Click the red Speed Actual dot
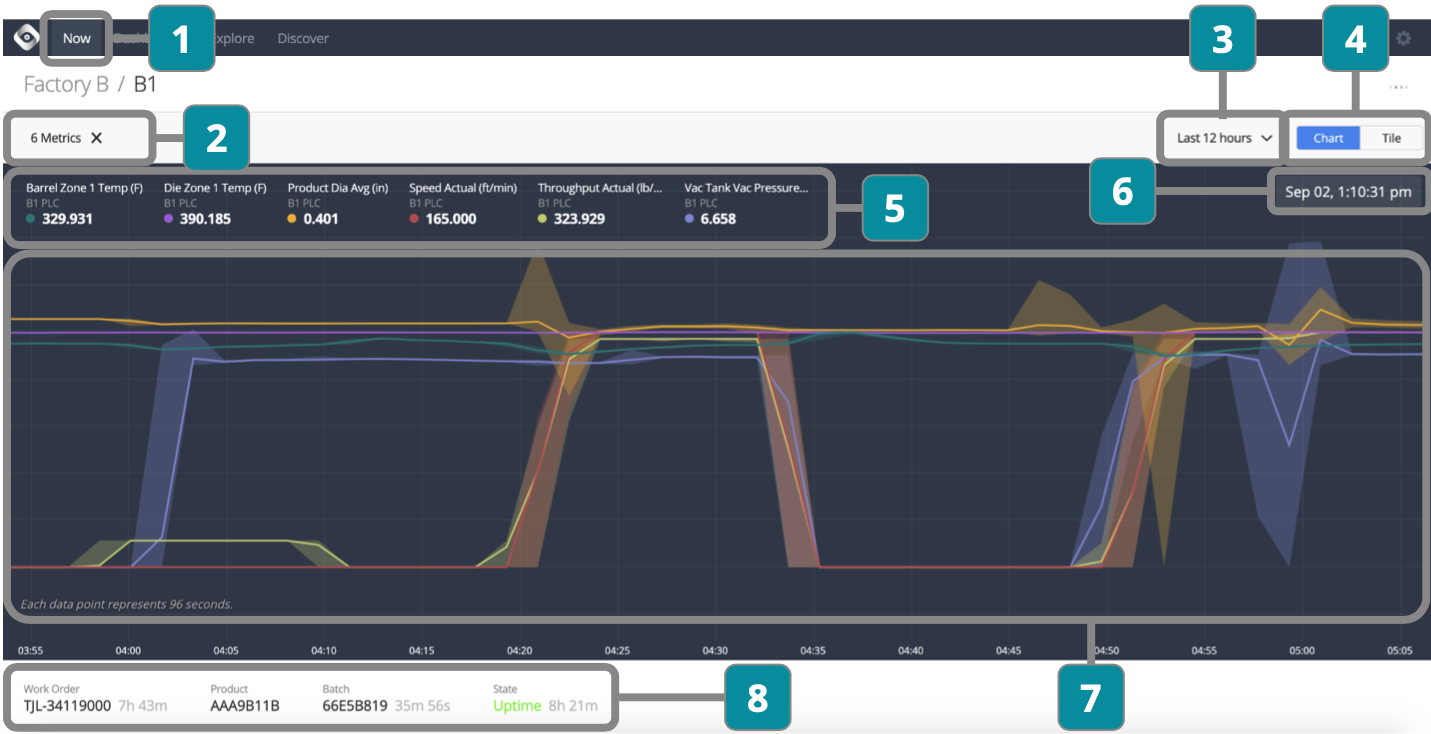The image size is (1431, 734). [x=414, y=219]
